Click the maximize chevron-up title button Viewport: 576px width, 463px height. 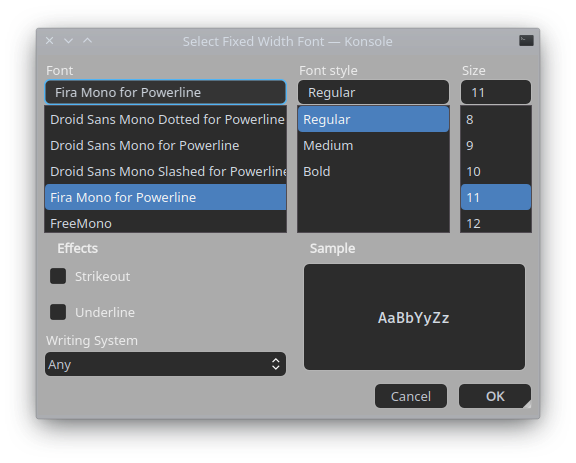click(87, 40)
